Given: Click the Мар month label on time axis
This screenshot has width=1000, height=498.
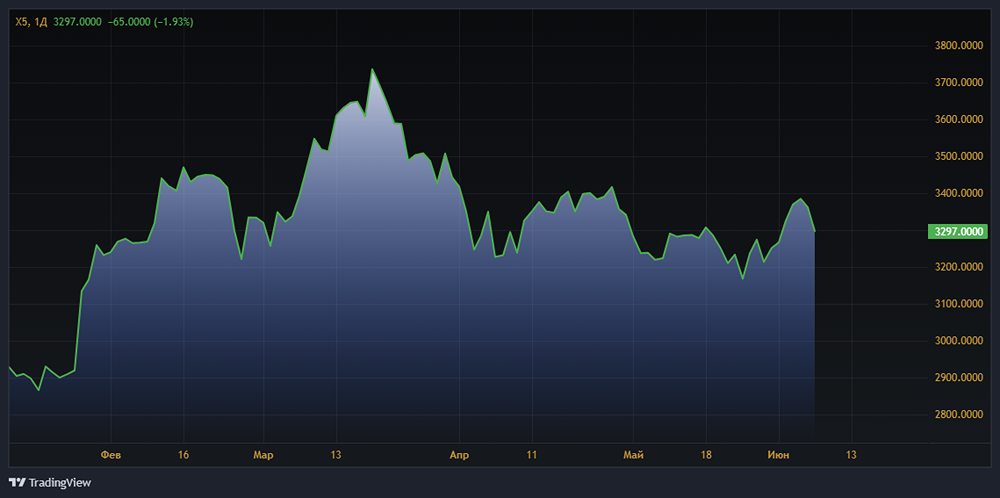Looking at the screenshot, I should click(263, 455).
